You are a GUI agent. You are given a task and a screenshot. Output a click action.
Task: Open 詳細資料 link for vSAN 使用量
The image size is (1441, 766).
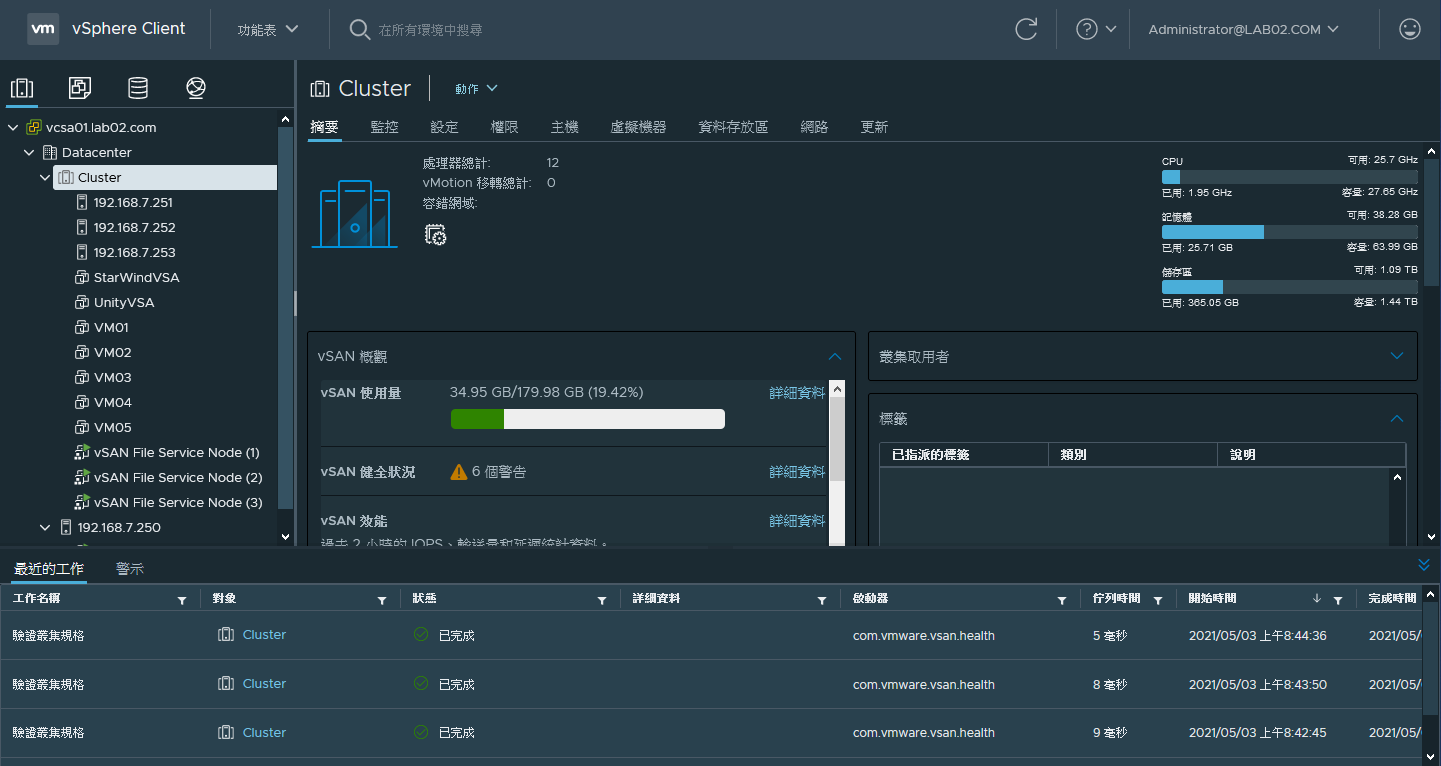[797, 393]
